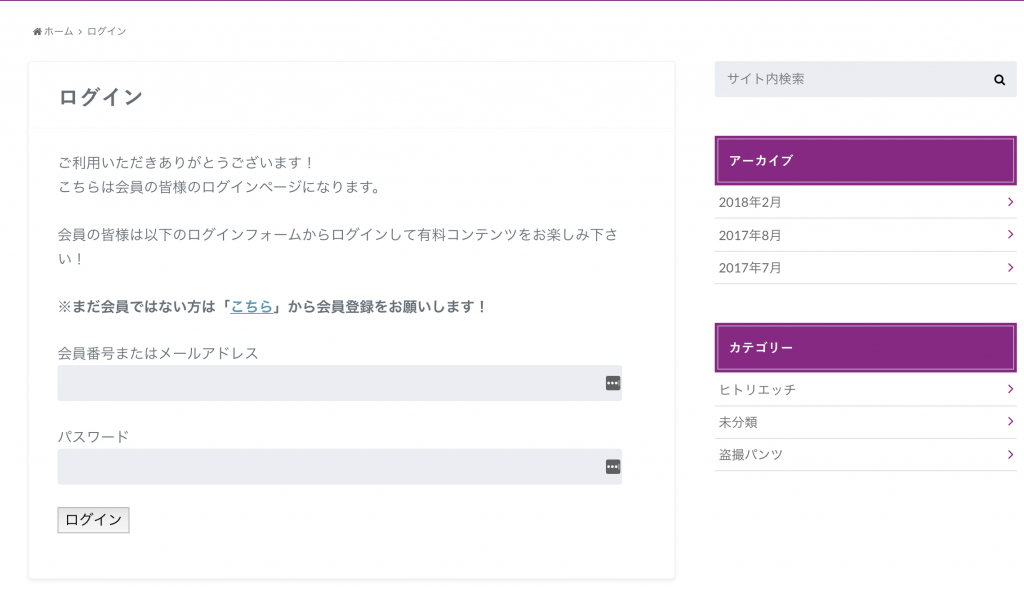Focus the 会員番号またはメールアドレス input field
Viewport: 1024px width, 589px height.
click(x=340, y=383)
